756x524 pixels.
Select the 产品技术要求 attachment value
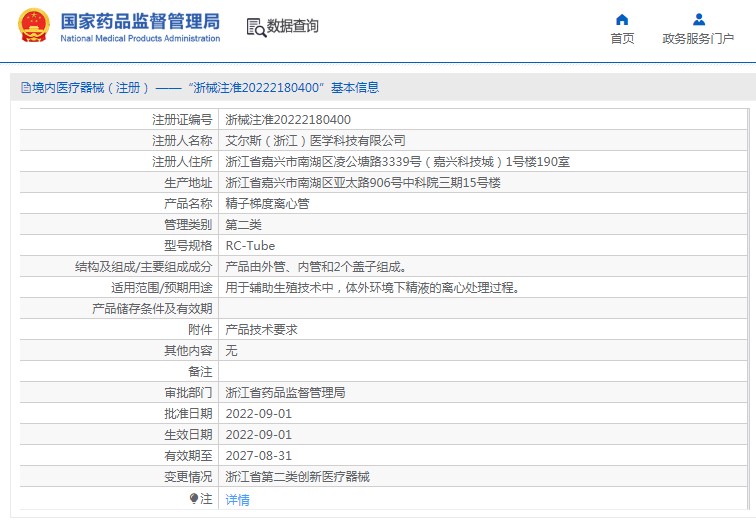coord(262,330)
